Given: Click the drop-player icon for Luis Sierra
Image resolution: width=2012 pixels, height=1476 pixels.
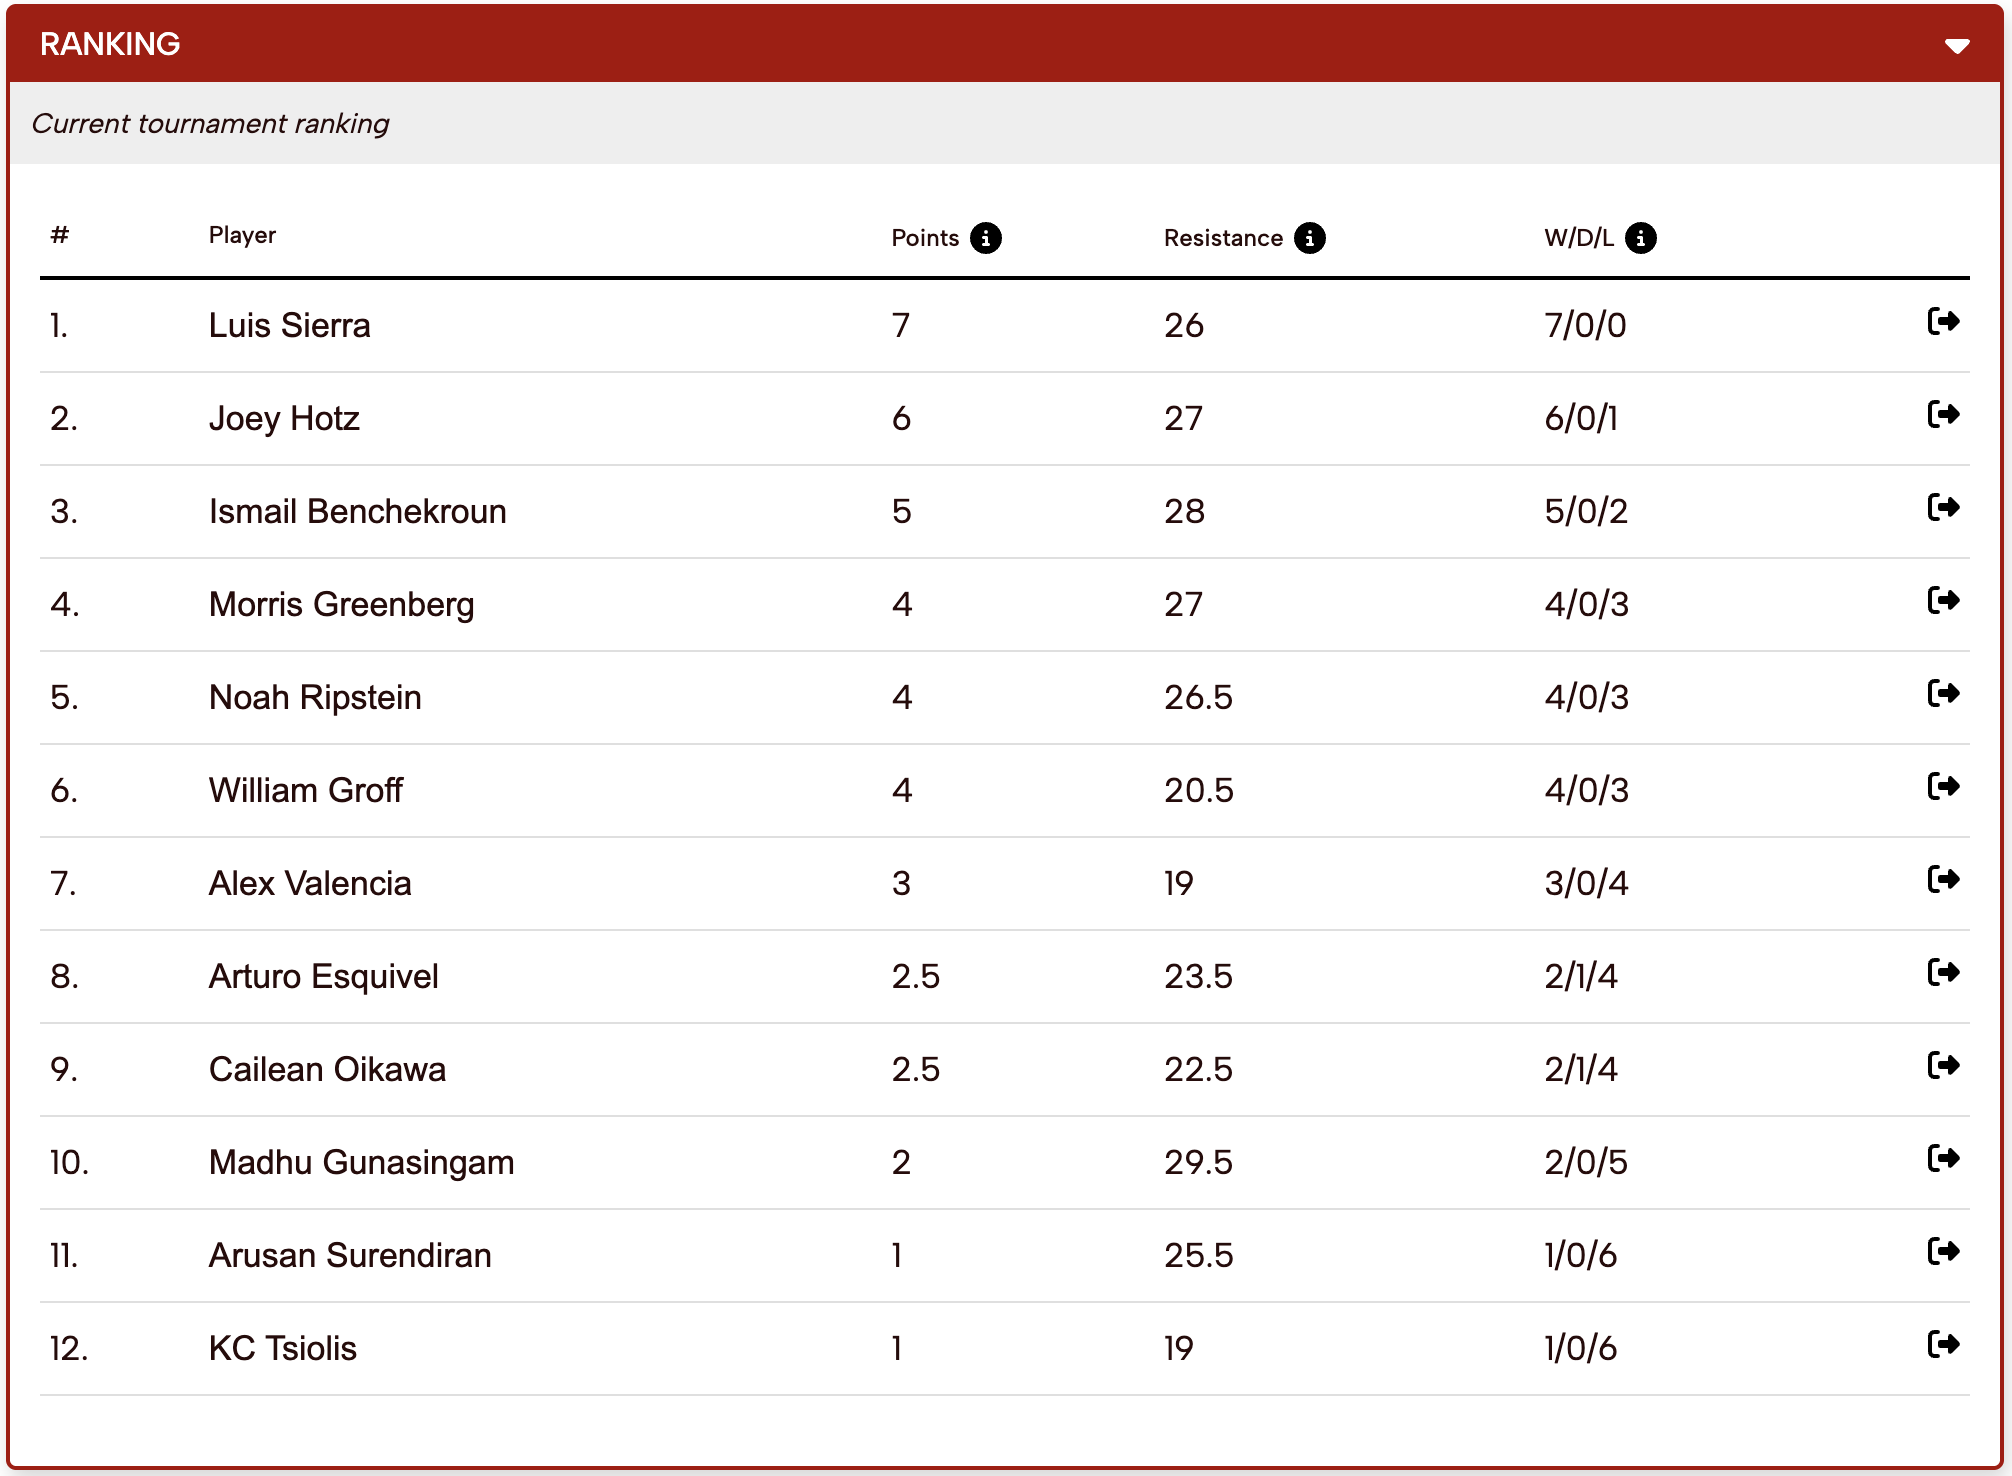Looking at the screenshot, I should [1942, 322].
